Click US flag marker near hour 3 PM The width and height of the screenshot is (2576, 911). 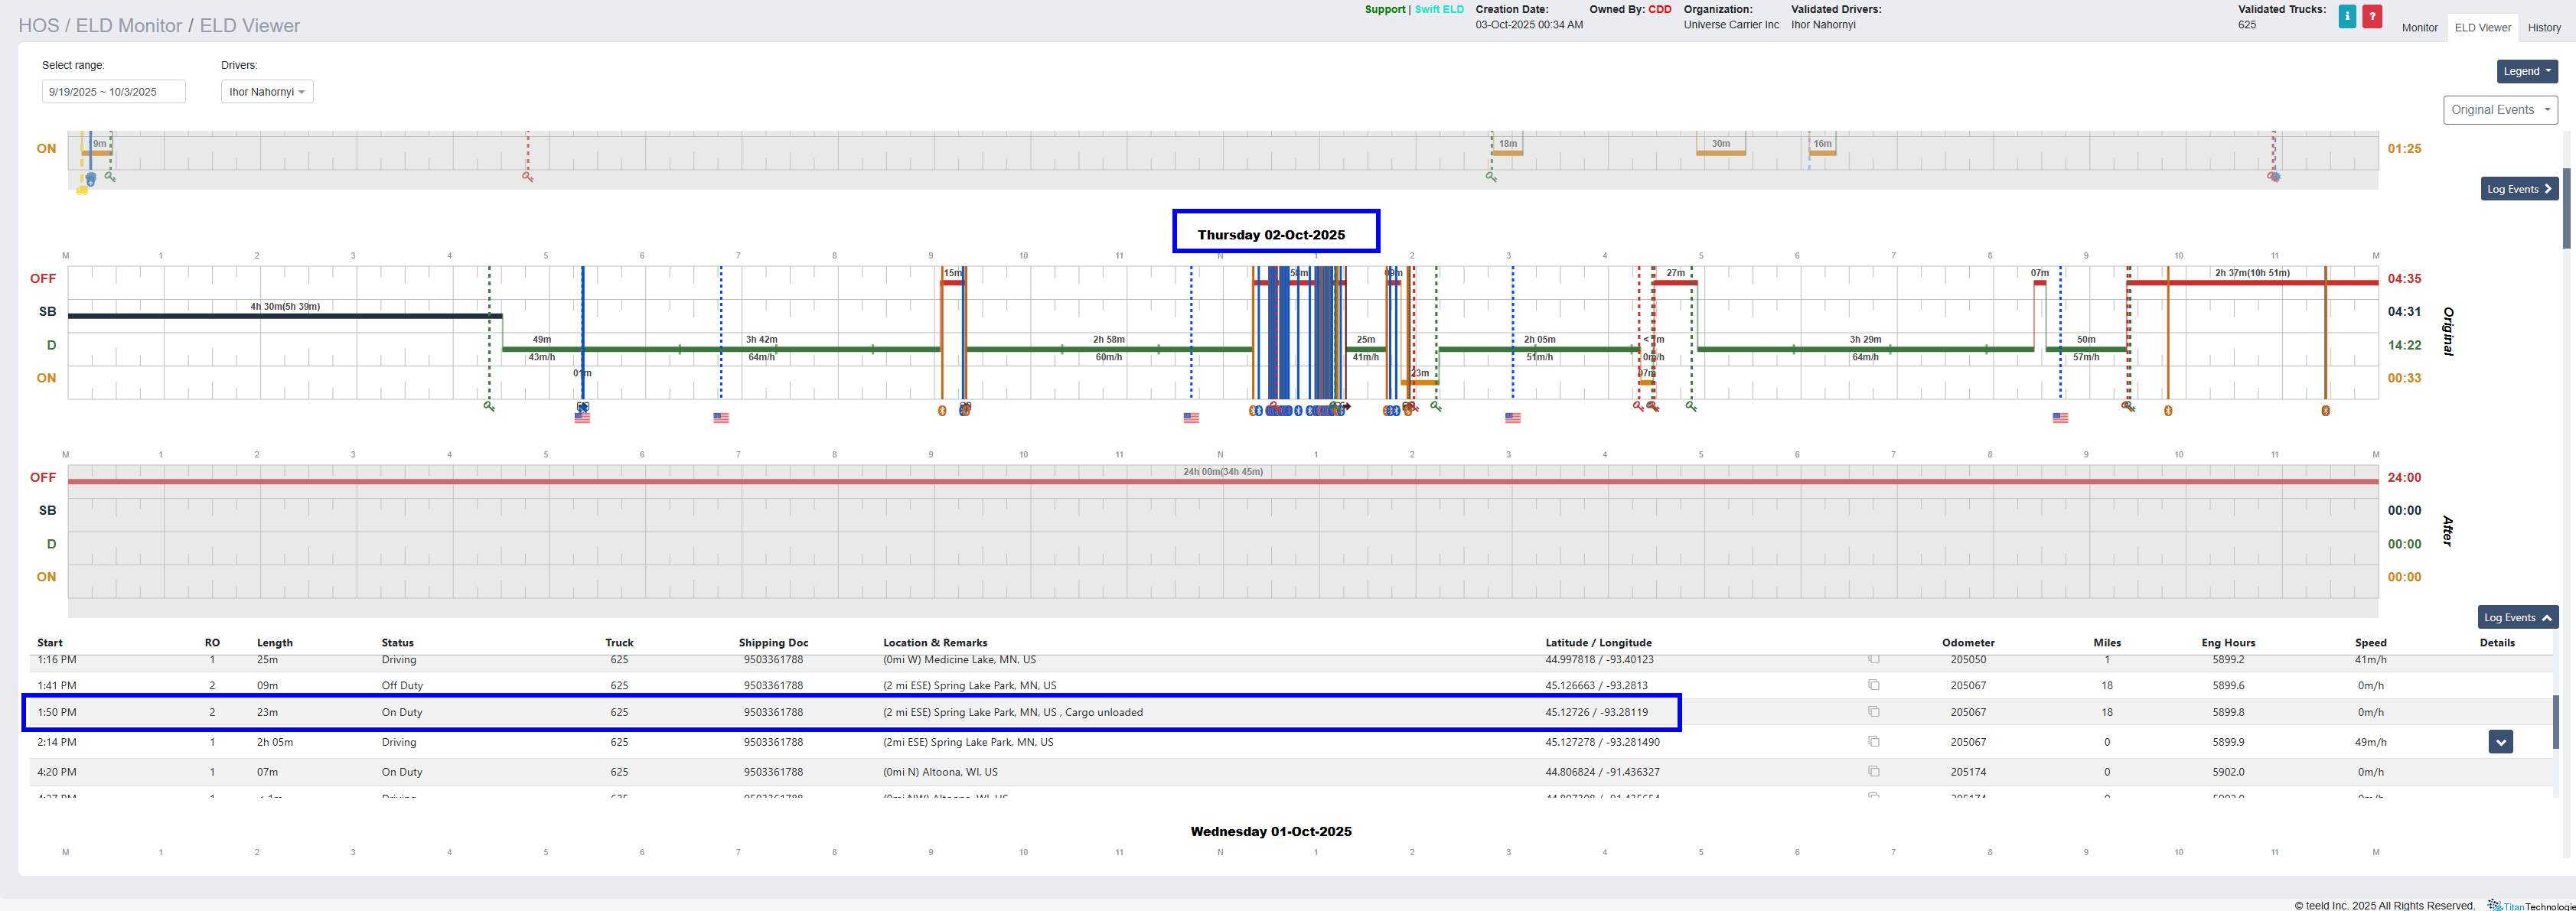[x=1512, y=418]
